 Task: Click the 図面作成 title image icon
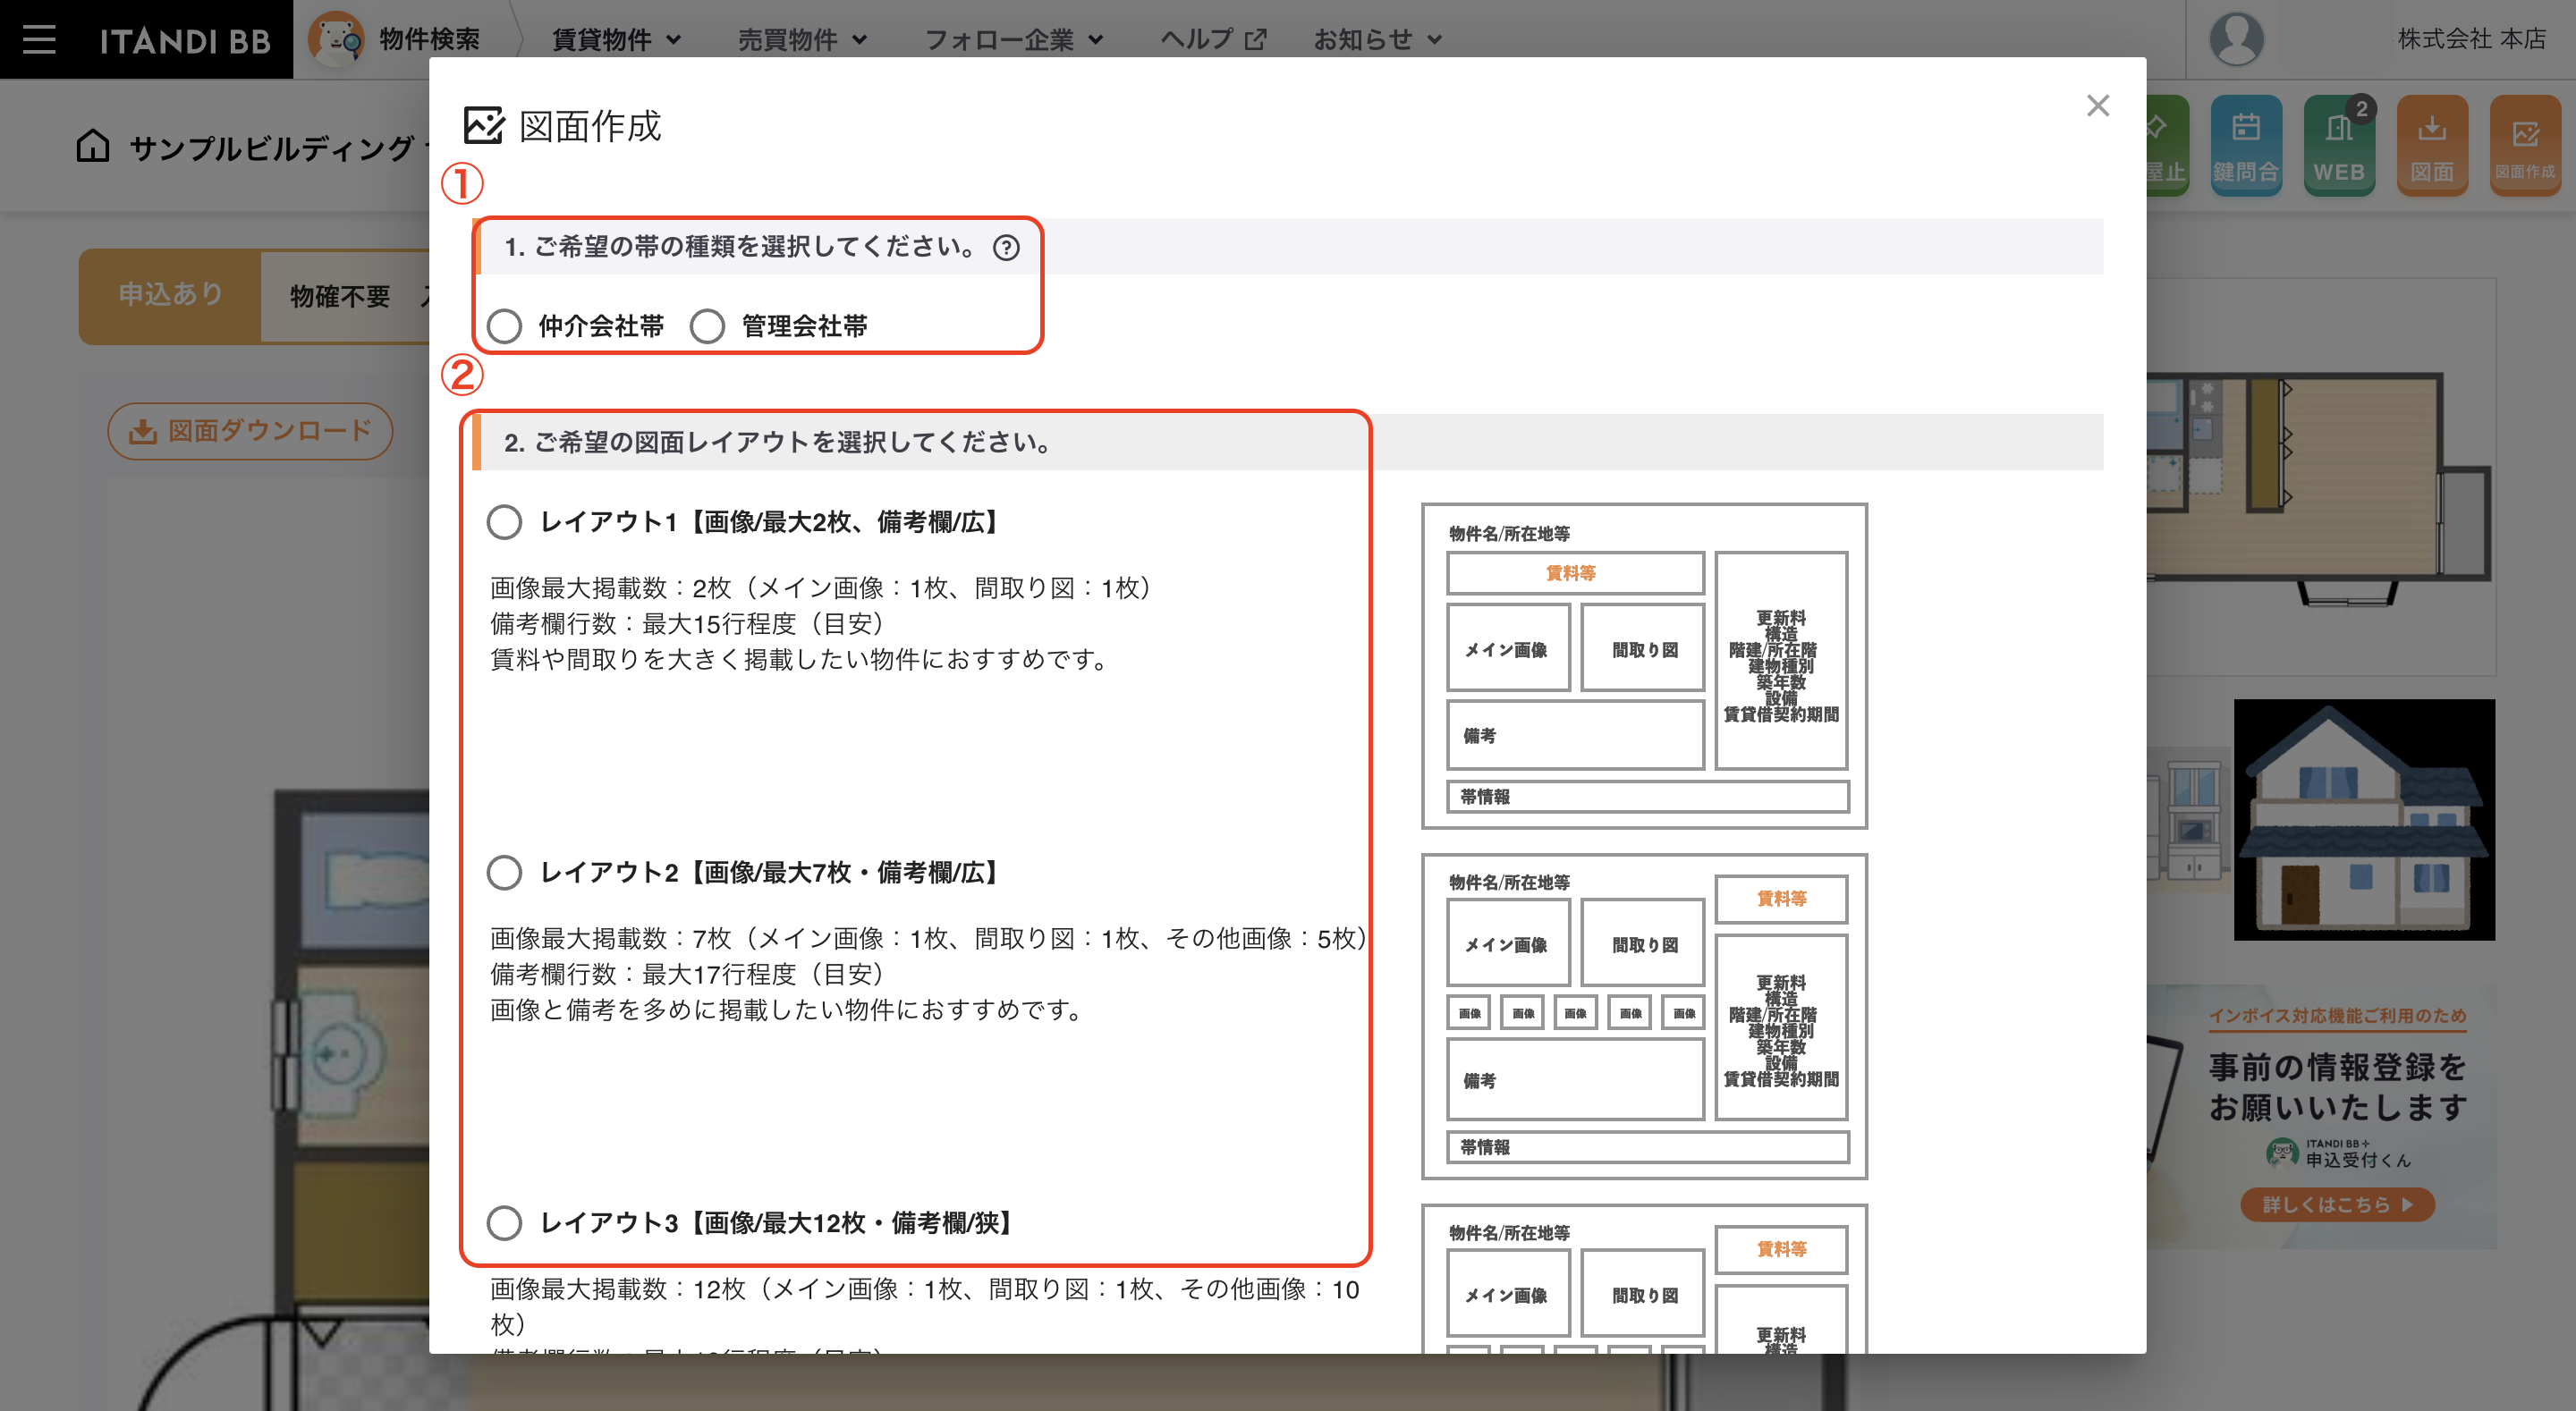tap(484, 126)
